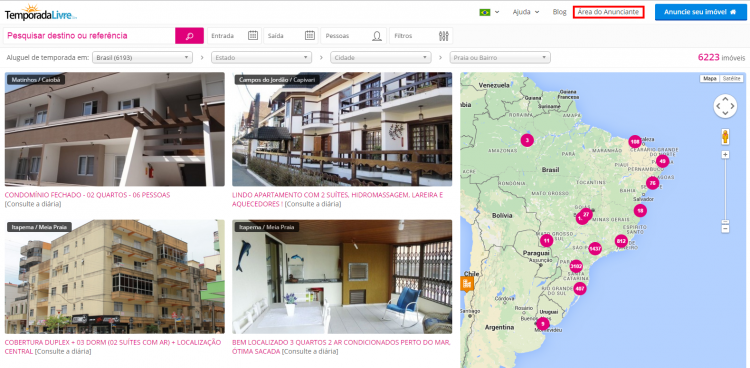Click the magenta search magnifier button

pyautogui.click(x=189, y=36)
